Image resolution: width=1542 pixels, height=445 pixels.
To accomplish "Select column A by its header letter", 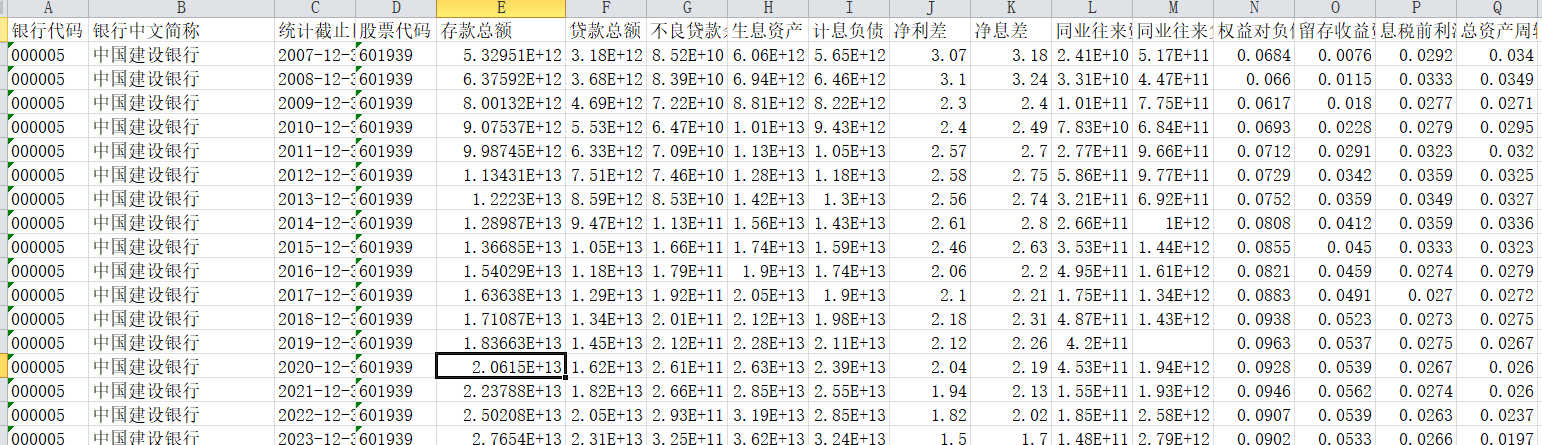I will click(48, 9).
